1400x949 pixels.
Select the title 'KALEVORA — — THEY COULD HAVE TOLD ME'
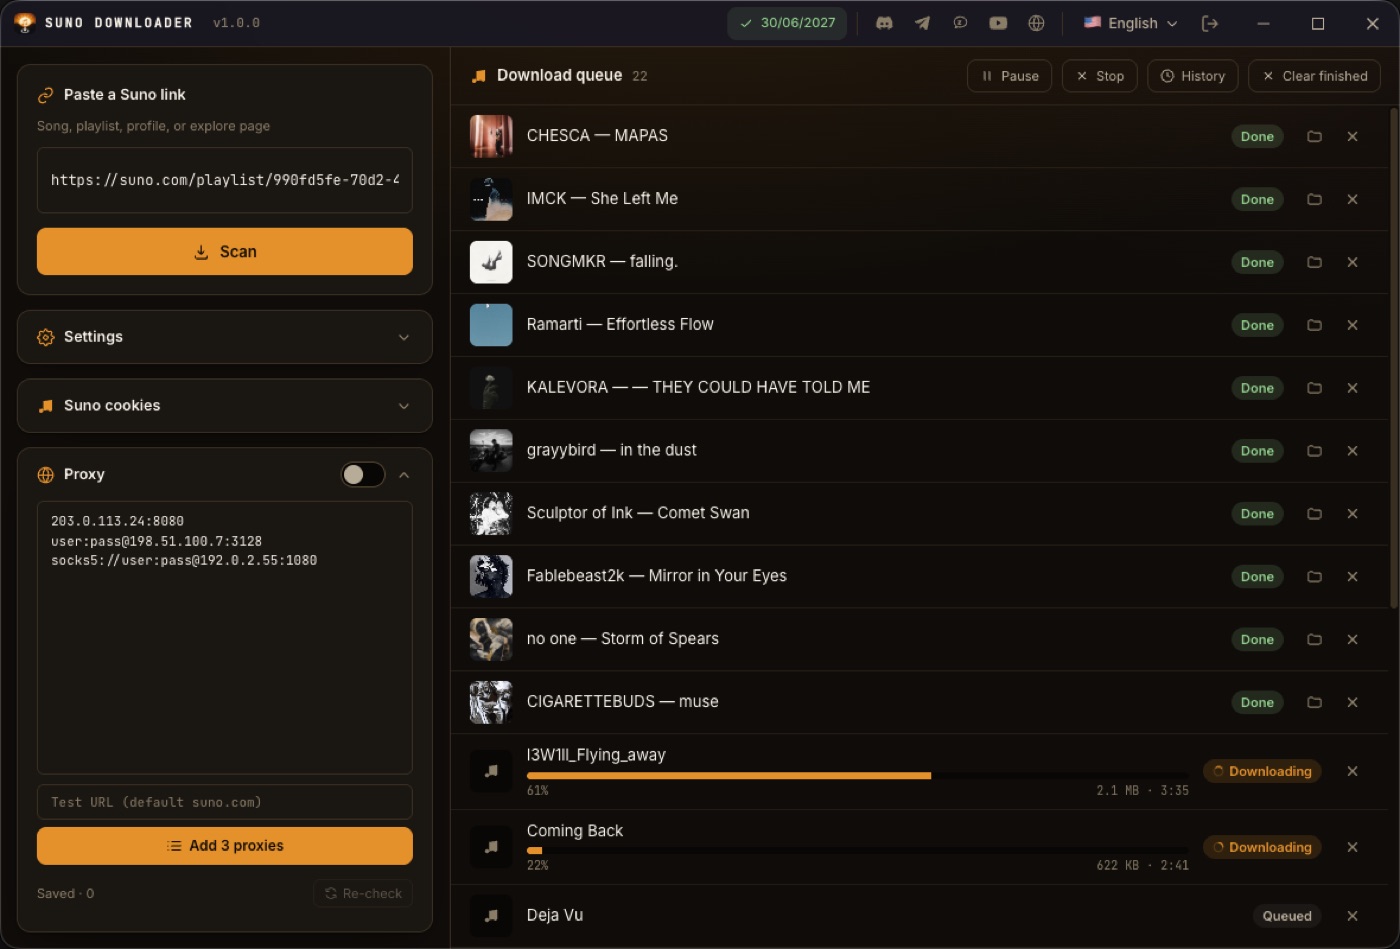pos(698,387)
